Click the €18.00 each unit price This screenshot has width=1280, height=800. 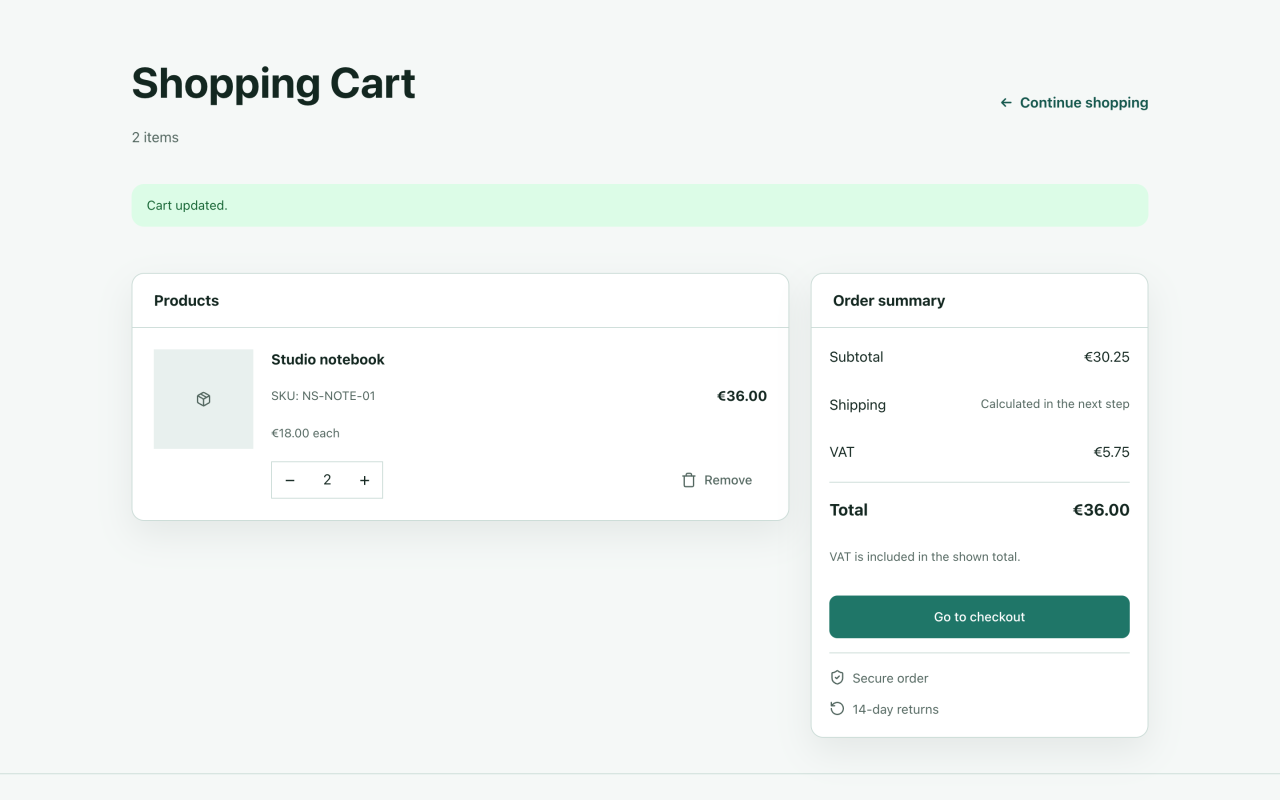(x=305, y=433)
